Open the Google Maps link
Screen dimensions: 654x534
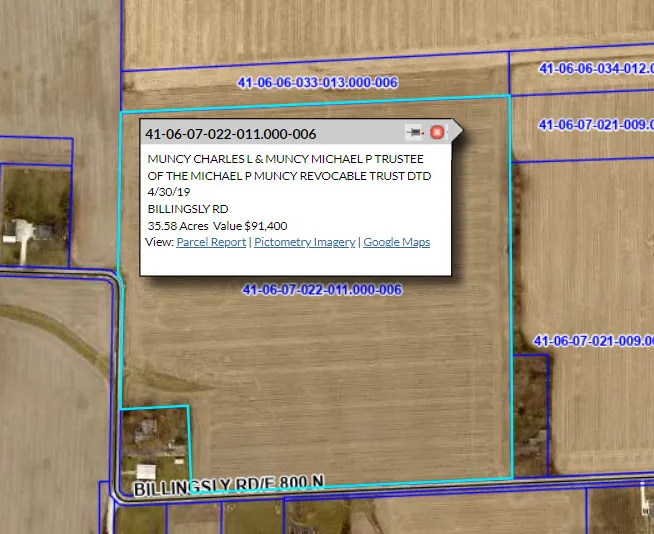[x=396, y=242]
